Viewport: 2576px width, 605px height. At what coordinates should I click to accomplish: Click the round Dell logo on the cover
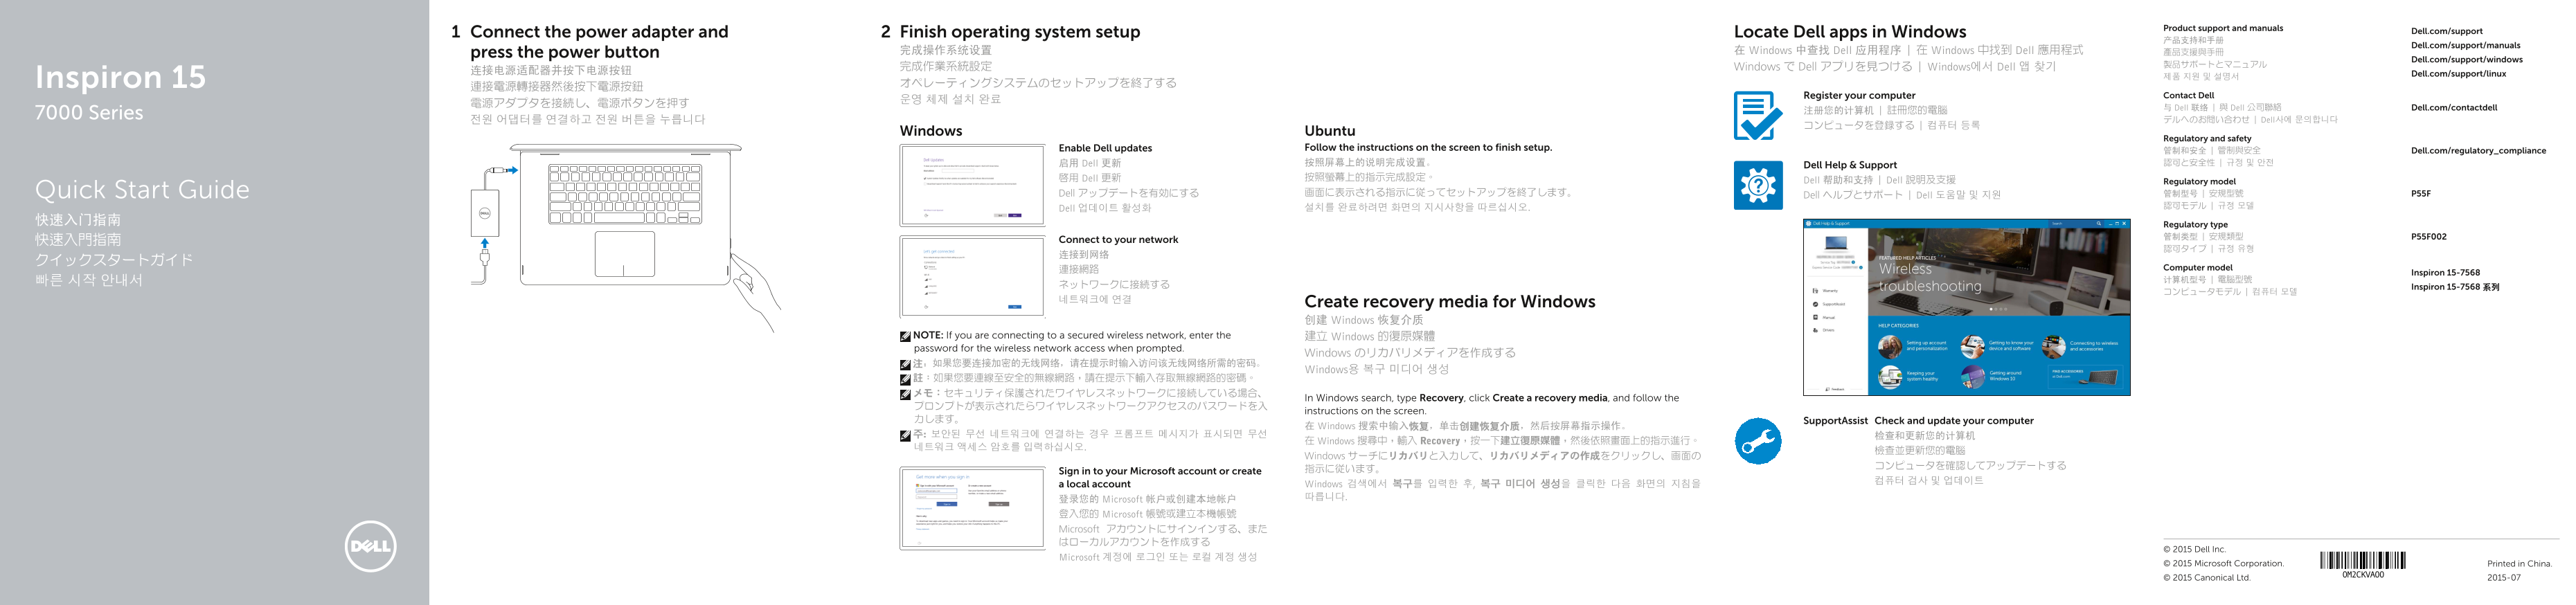coord(370,546)
